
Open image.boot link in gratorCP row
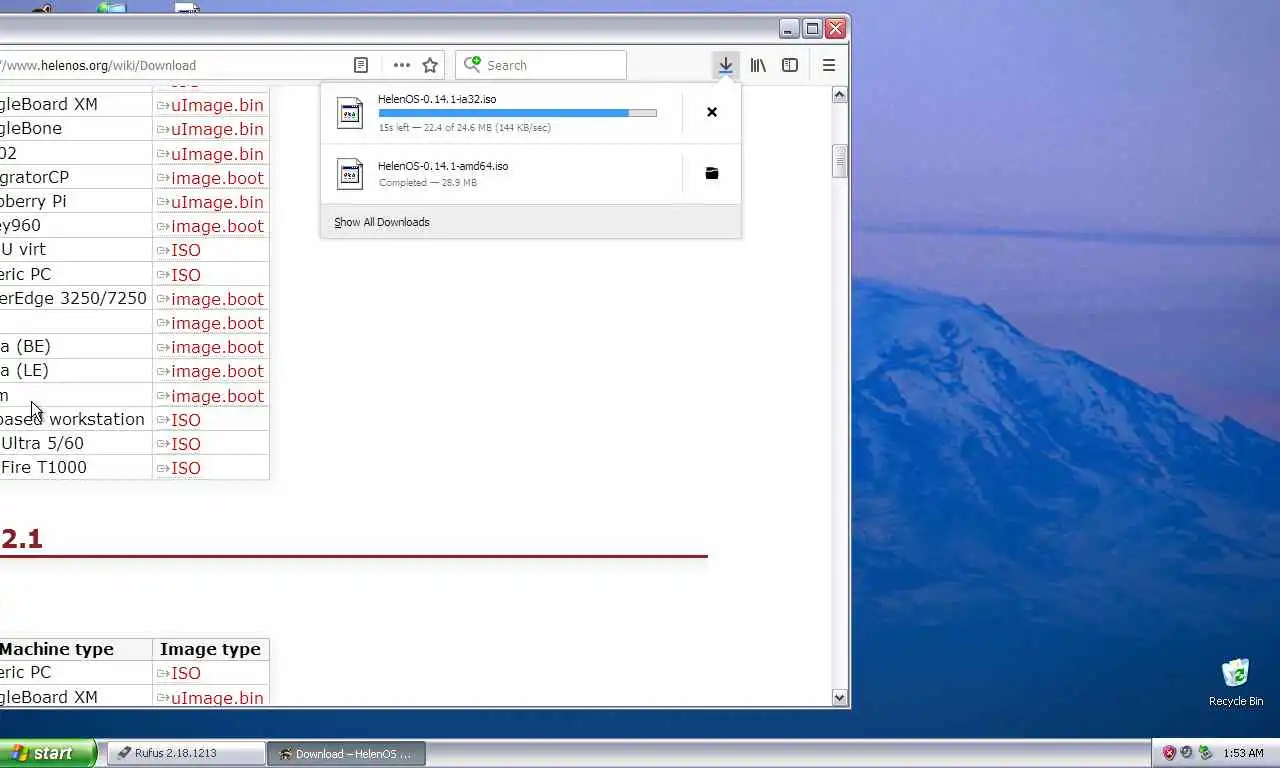coord(217,178)
